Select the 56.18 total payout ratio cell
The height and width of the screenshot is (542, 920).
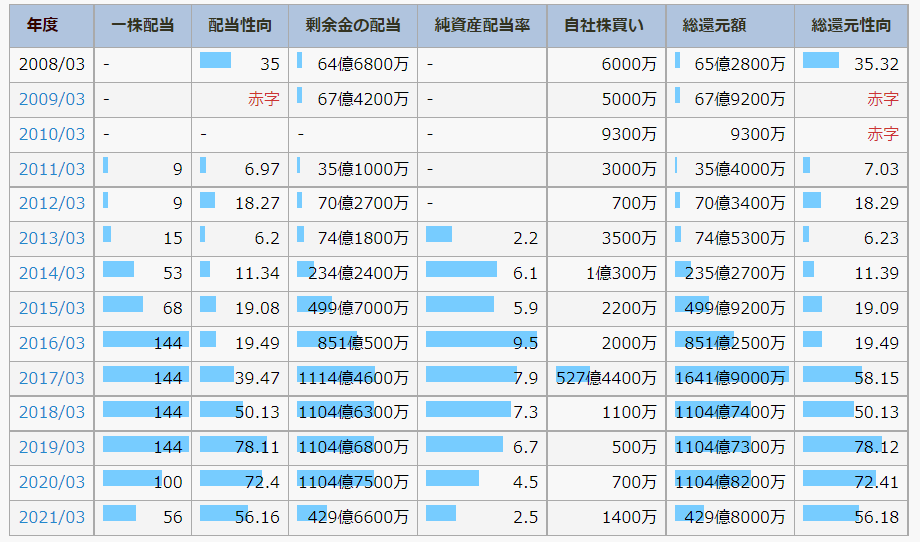(x=851, y=517)
